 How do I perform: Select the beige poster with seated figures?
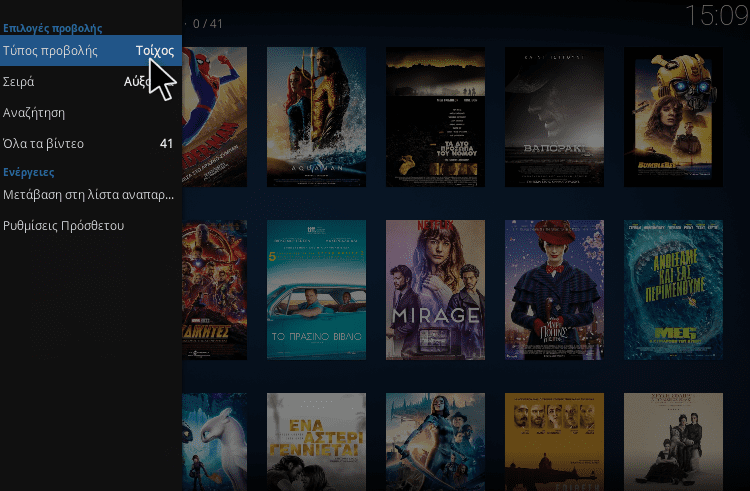tap(673, 442)
